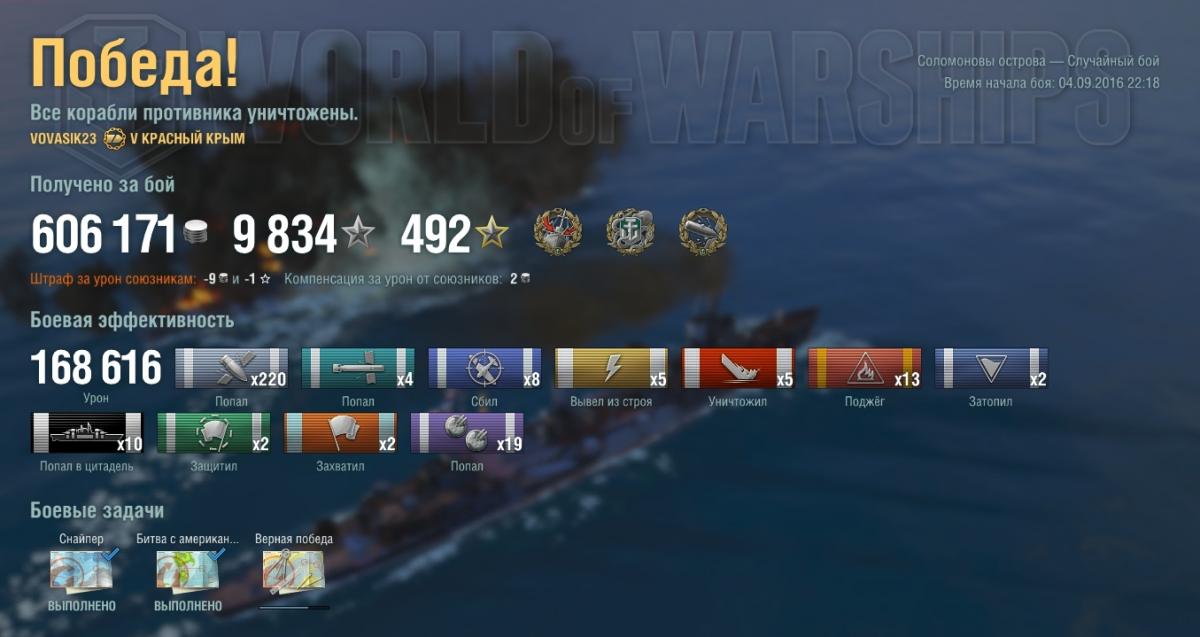Click the Защитил base defense ribbon

coord(214,433)
